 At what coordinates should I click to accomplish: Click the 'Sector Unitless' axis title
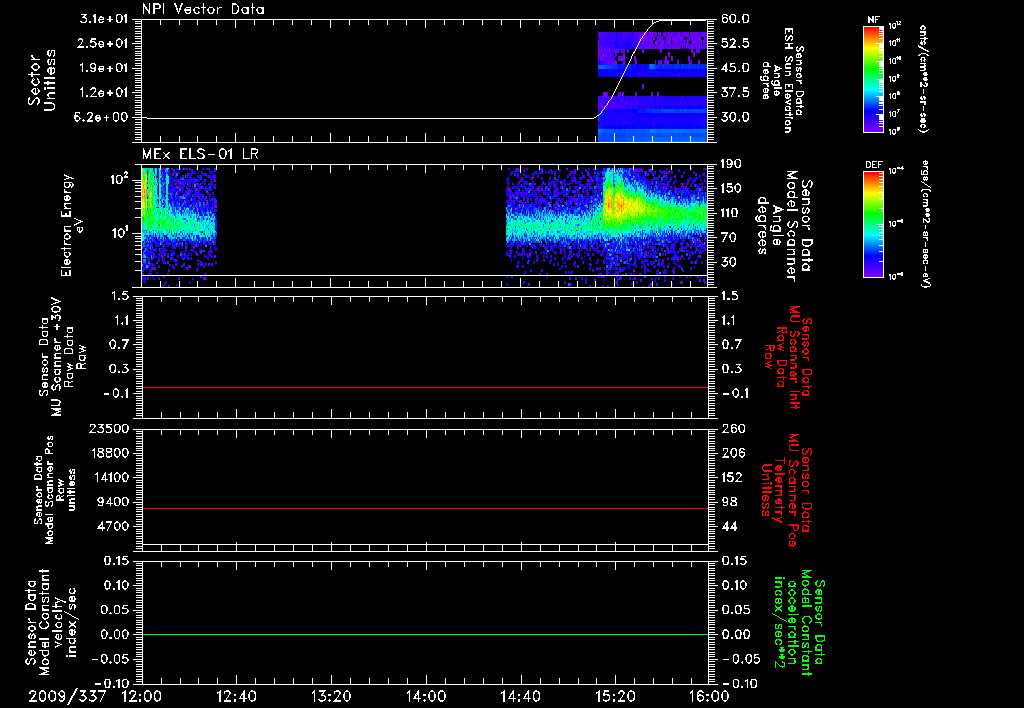coord(42,80)
